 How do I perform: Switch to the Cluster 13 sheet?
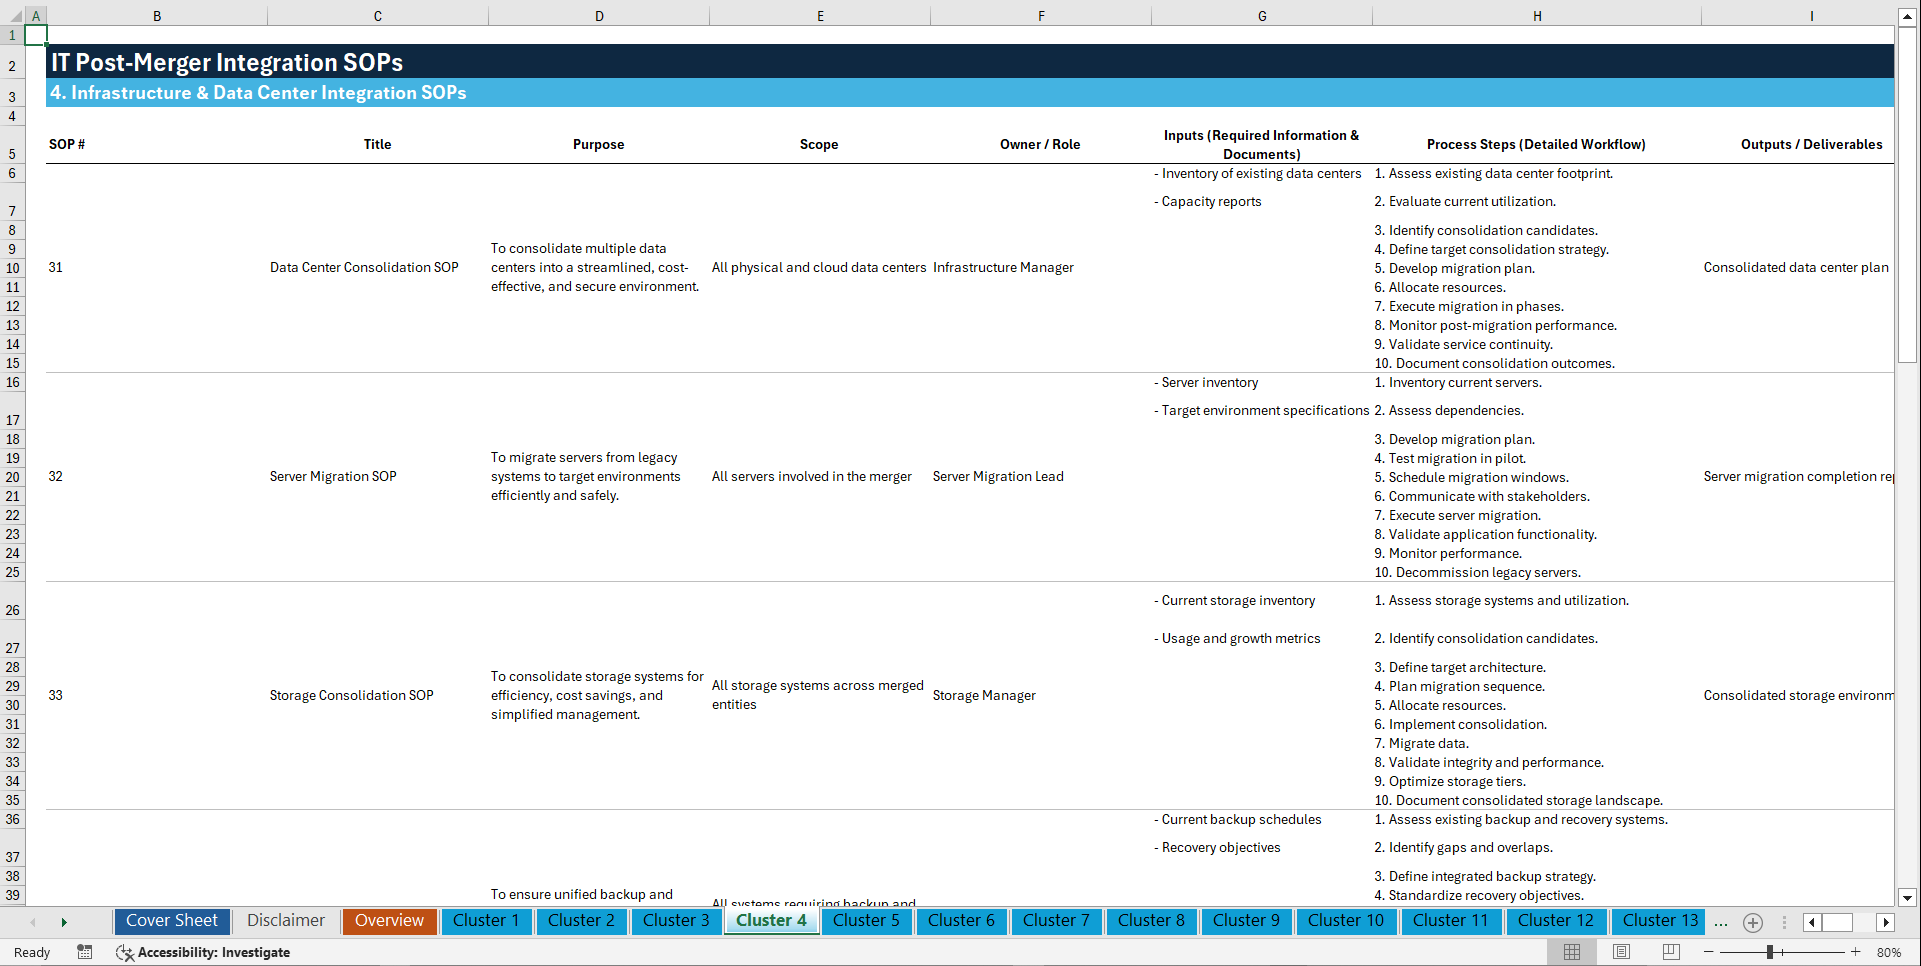1658,920
